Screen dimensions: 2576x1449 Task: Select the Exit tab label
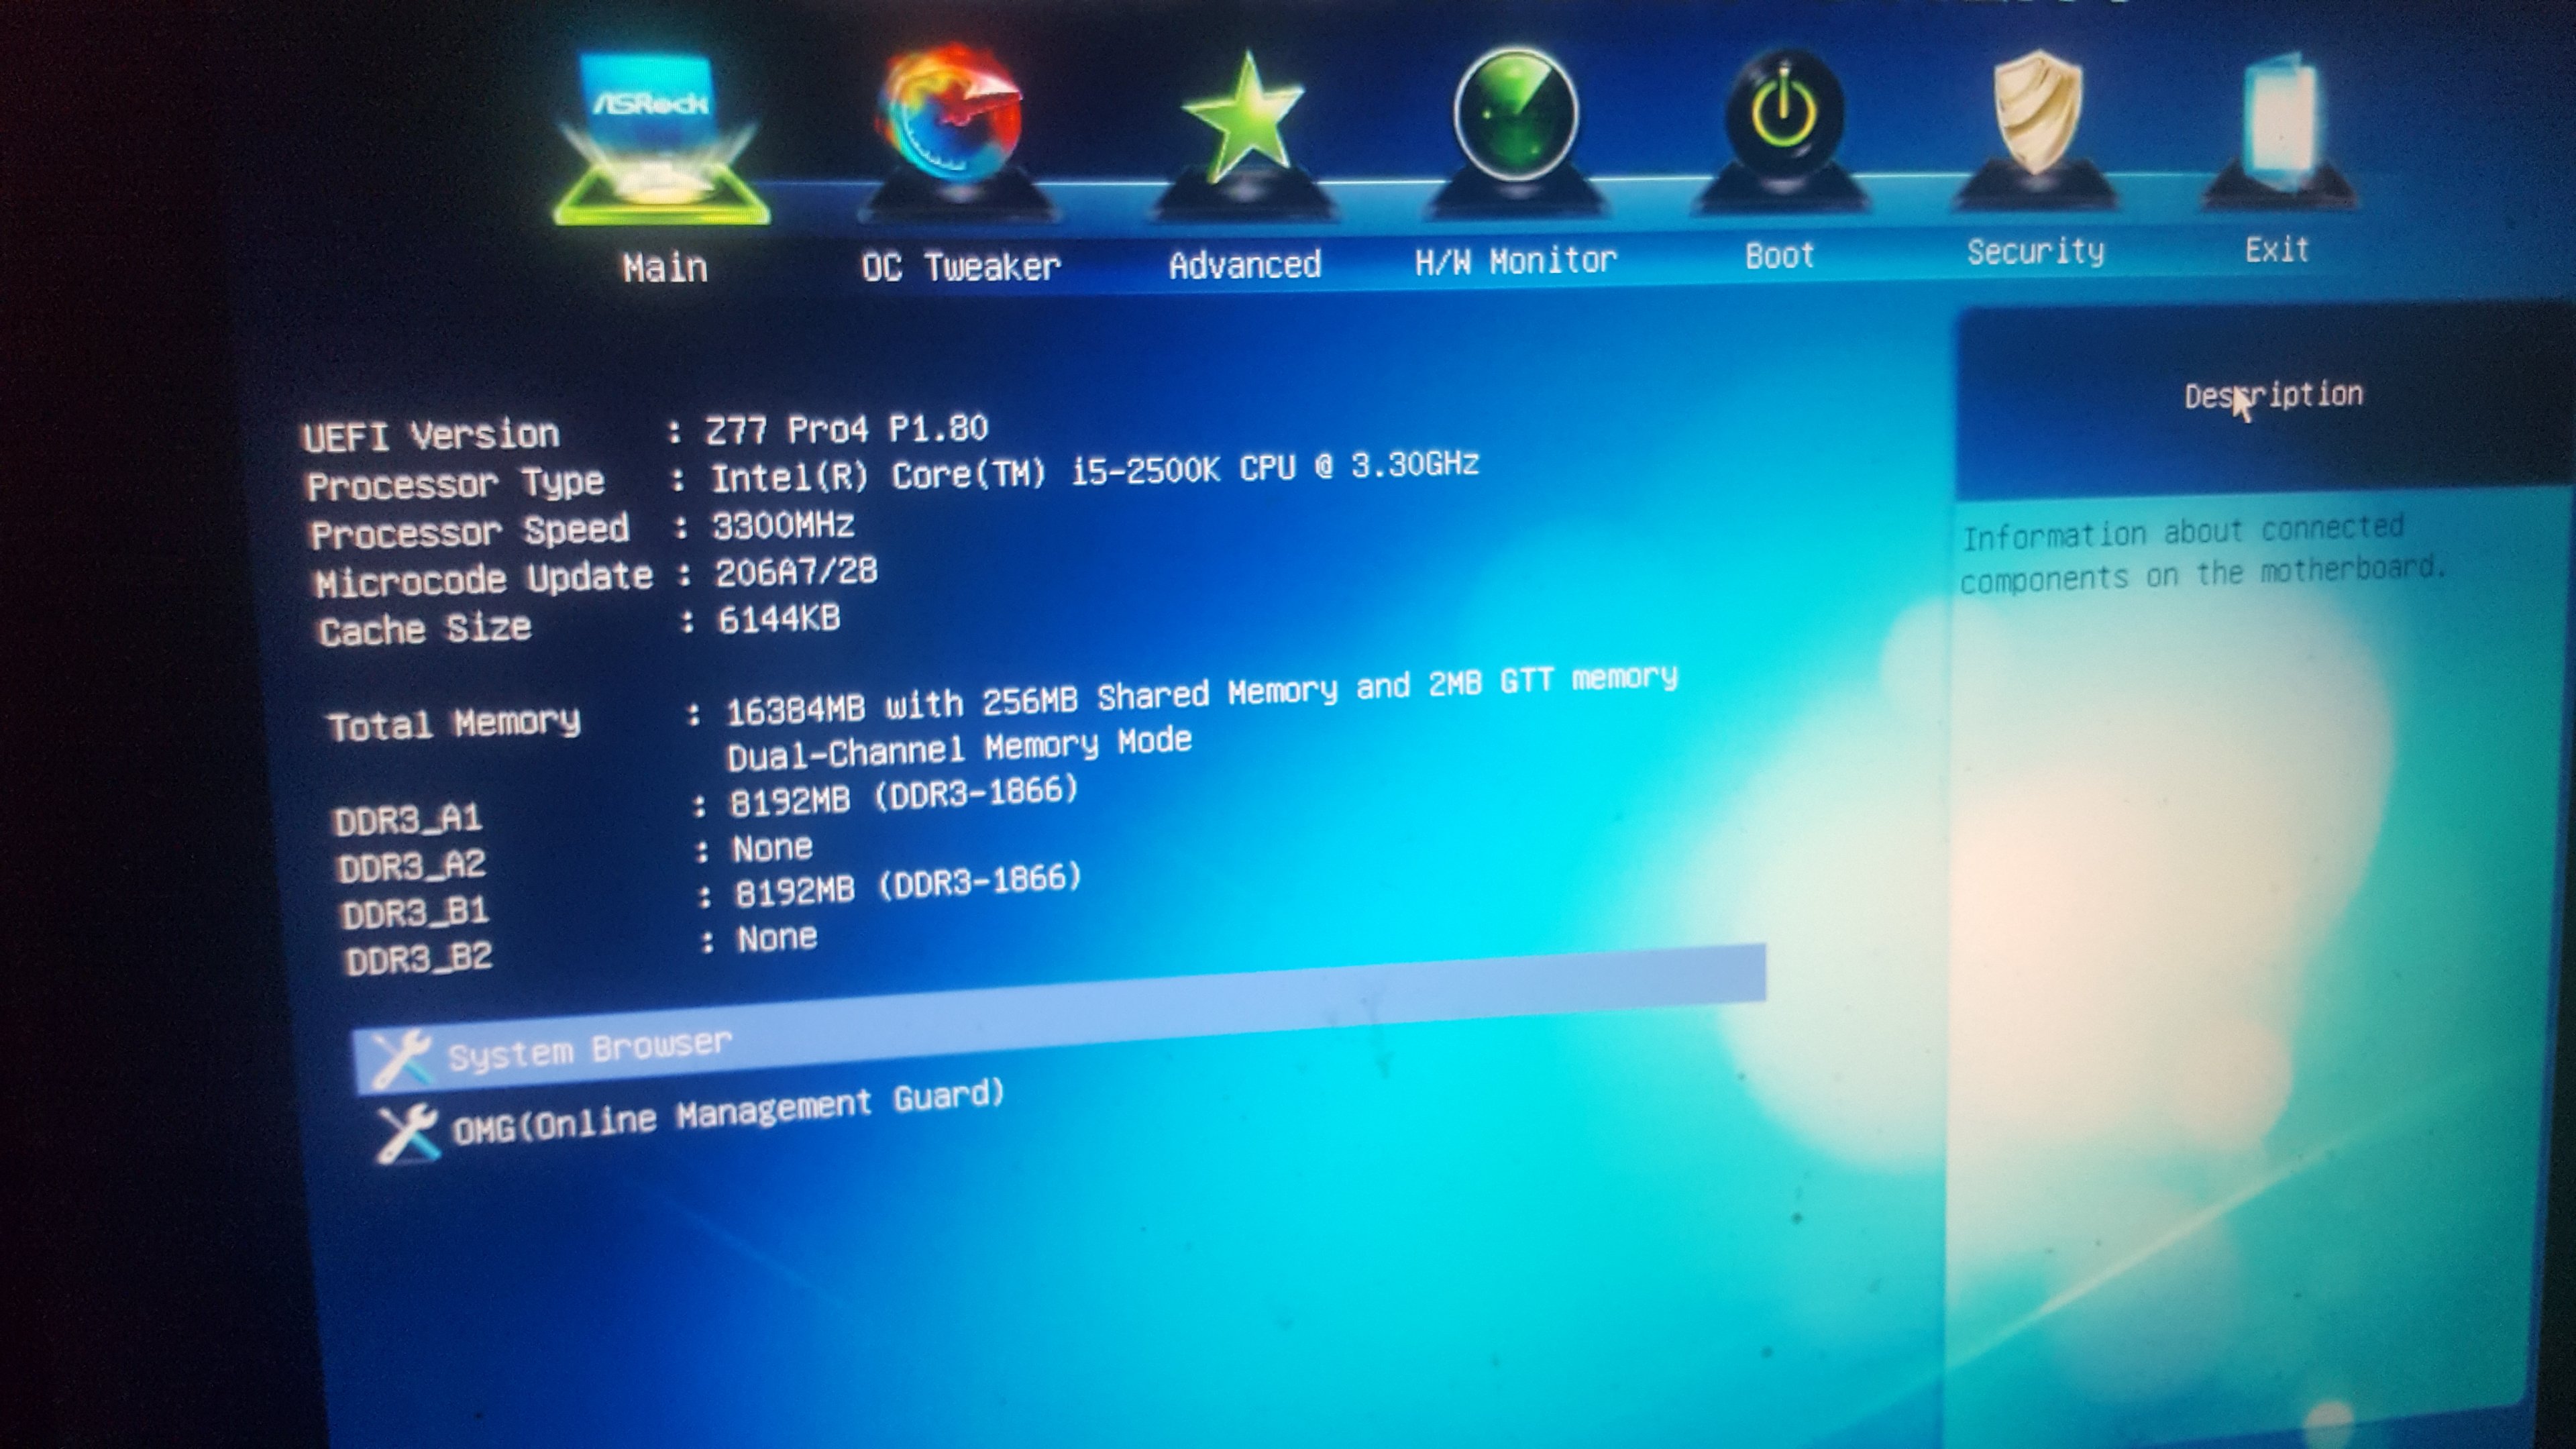click(2277, 249)
